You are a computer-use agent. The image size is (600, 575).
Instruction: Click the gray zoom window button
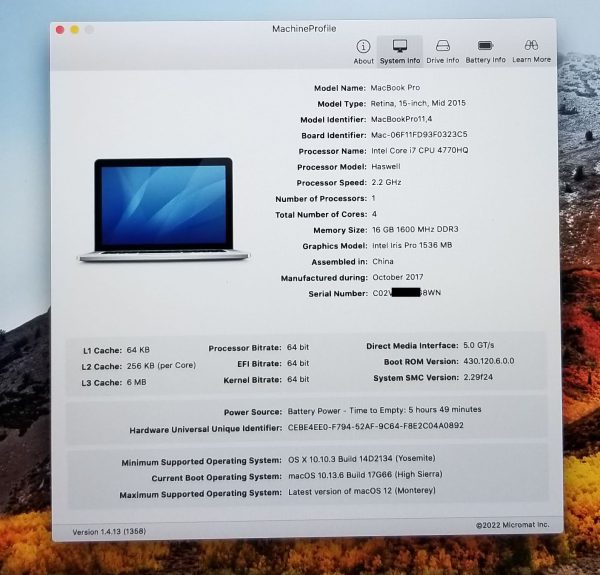point(88,29)
